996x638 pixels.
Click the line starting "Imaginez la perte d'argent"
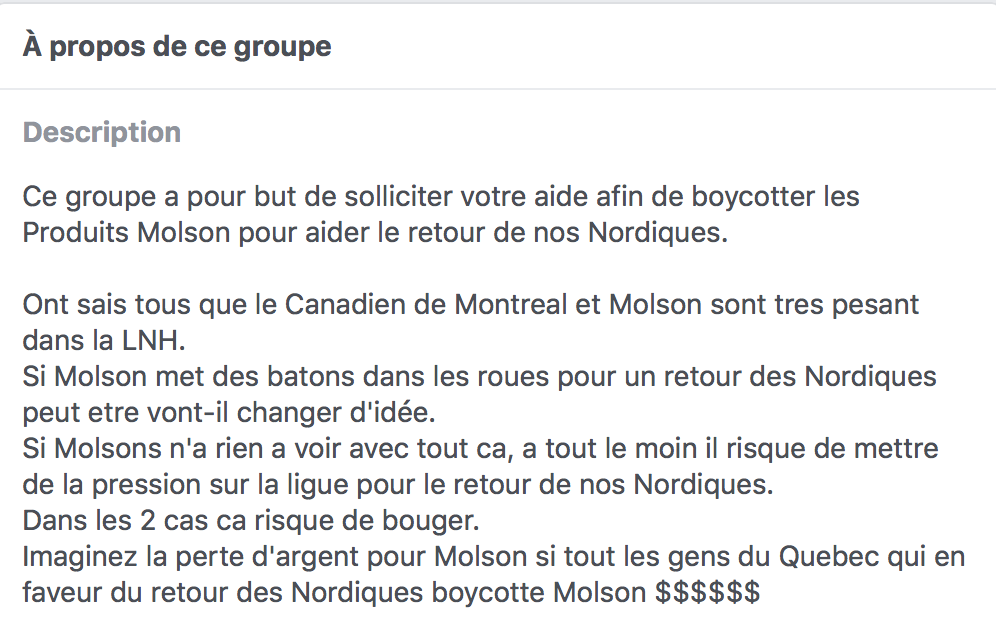coord(494,557)
